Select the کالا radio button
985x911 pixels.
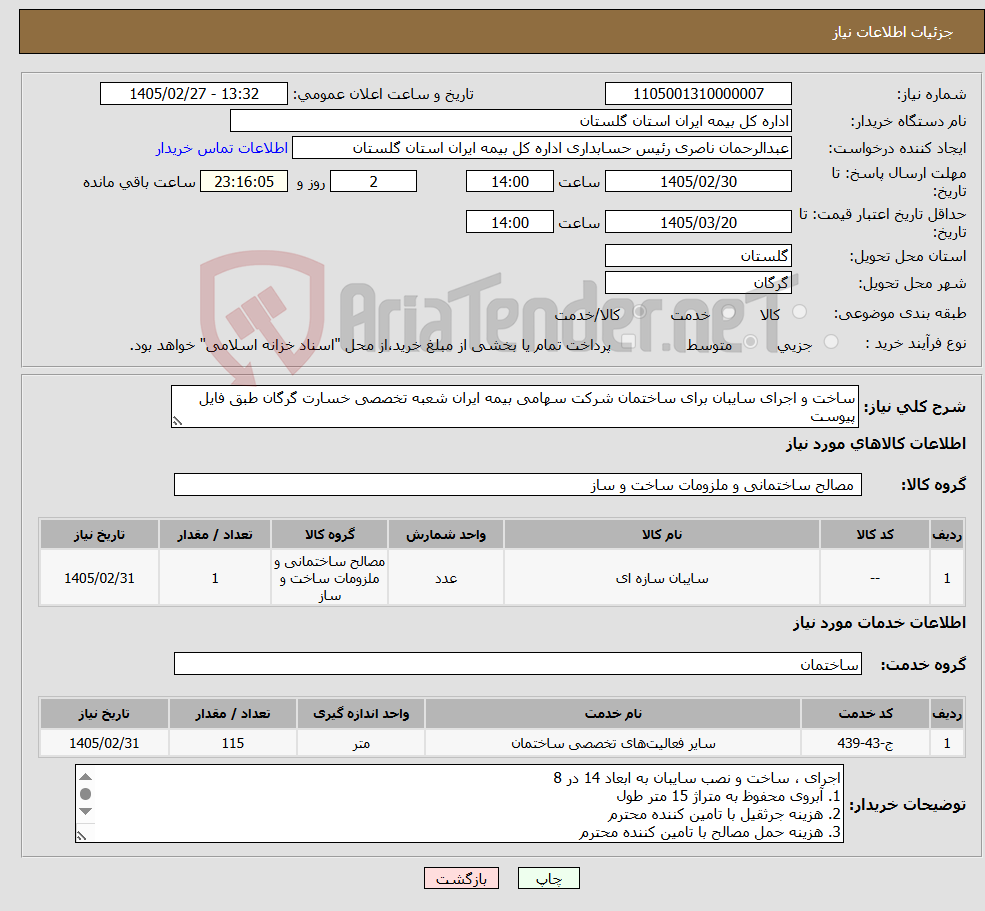800,312
